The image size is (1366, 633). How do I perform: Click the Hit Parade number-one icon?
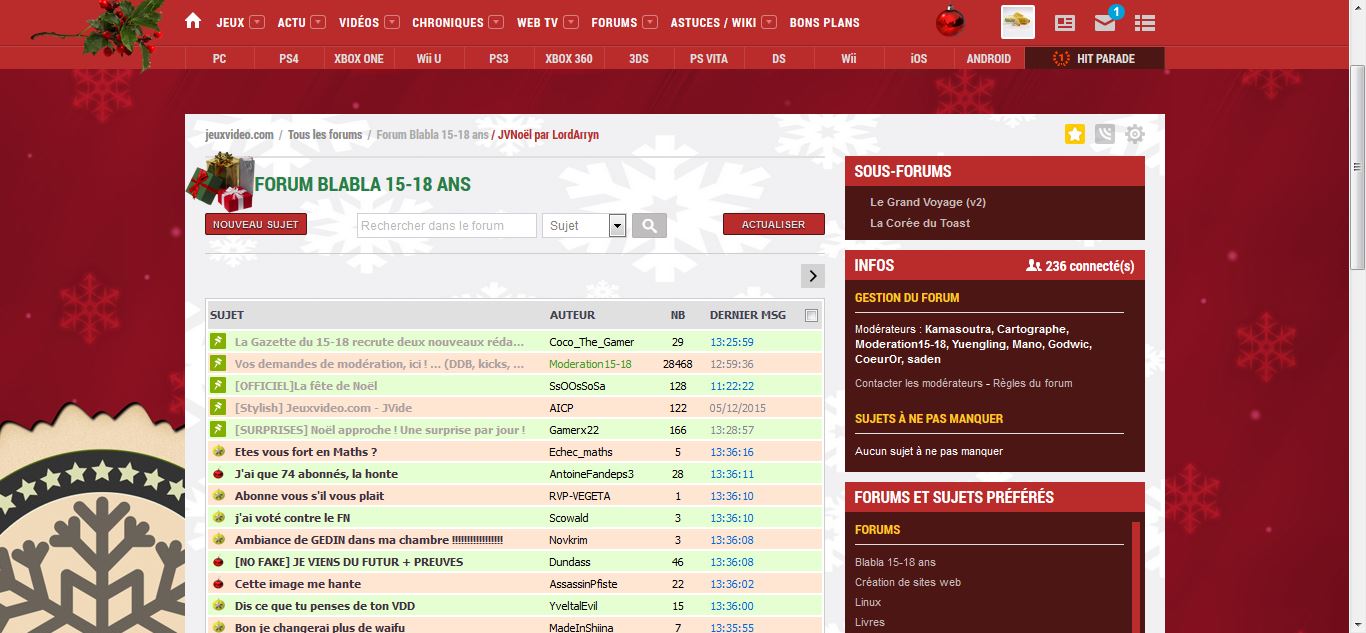tap(1061, 58)
